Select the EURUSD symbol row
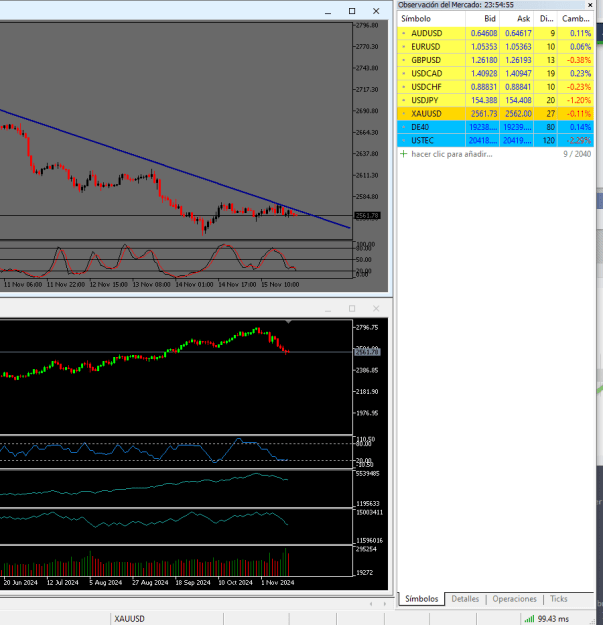Screen dimensions: 603x625 [495, 47]
